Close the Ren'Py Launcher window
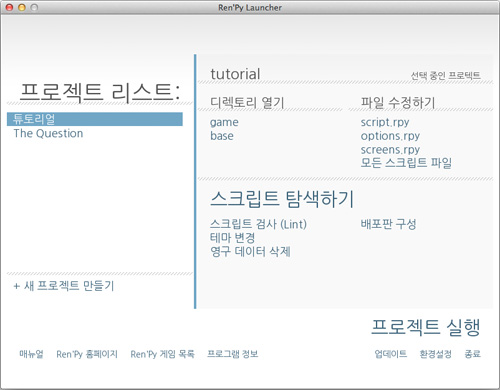Screen dimensions: 500x390 click(x=10, y=7)
